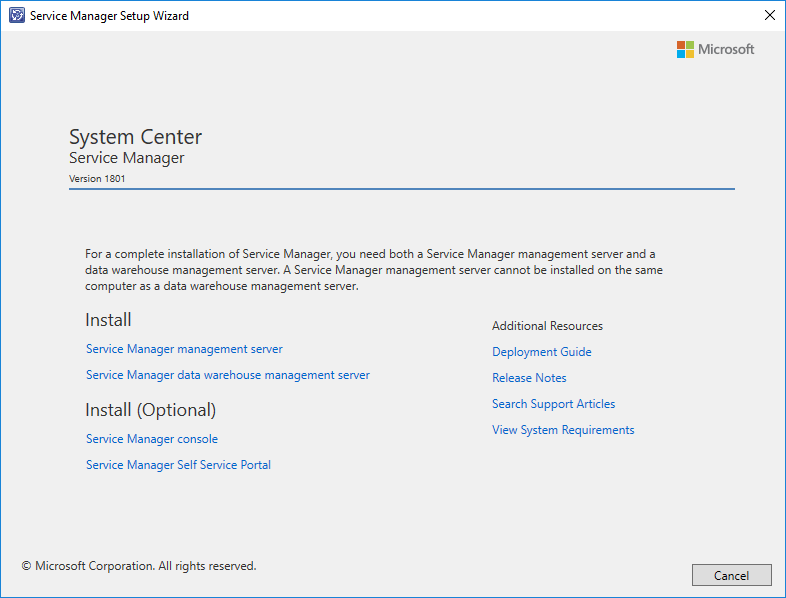Close the Setup Wizard window

click(769, 16)
